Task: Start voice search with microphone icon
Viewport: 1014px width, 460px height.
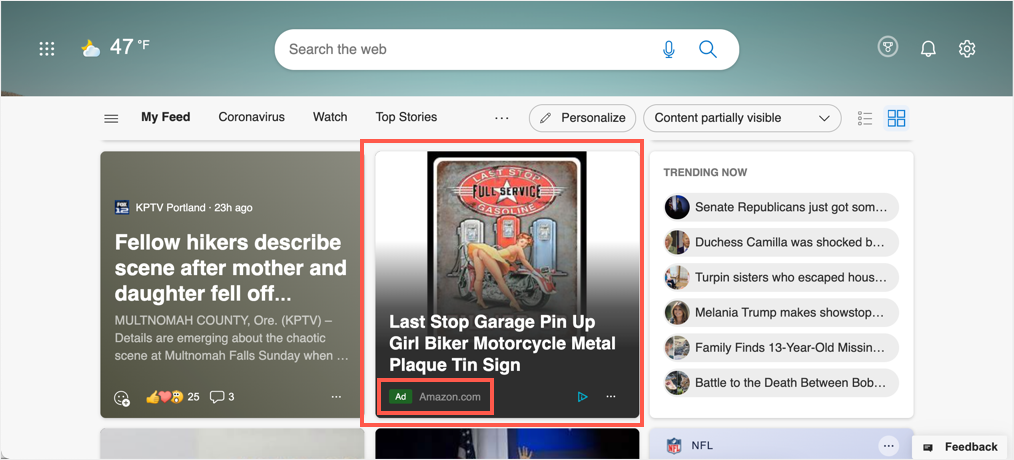Action: point(669,49)
